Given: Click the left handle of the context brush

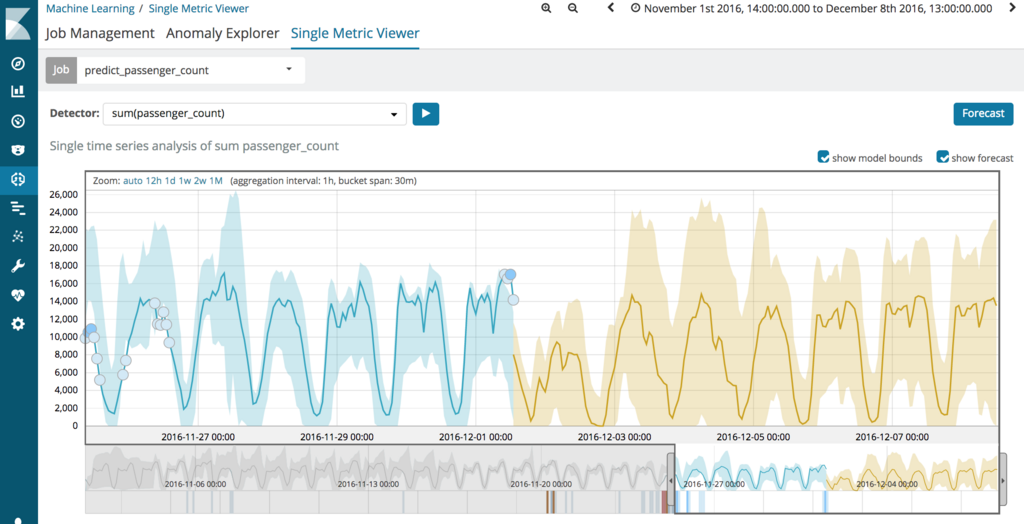Looking at the screenshot, I should point(671,480).
